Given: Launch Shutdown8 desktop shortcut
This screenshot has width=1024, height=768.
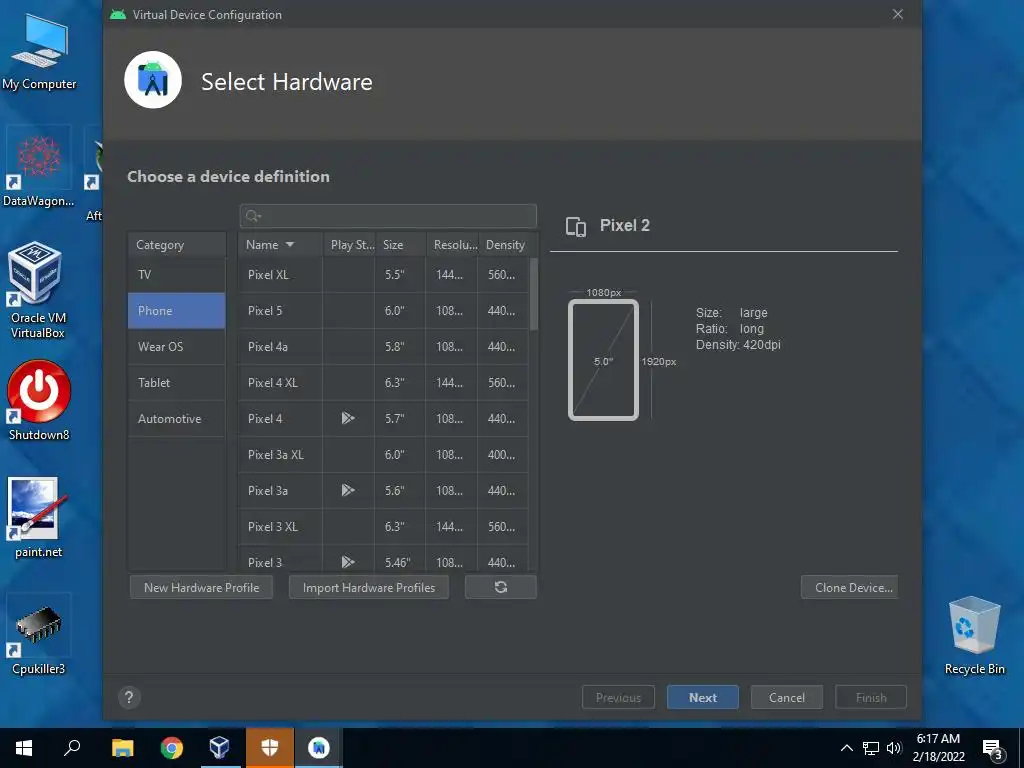Looking at the screenshot, I should (39, 400).
